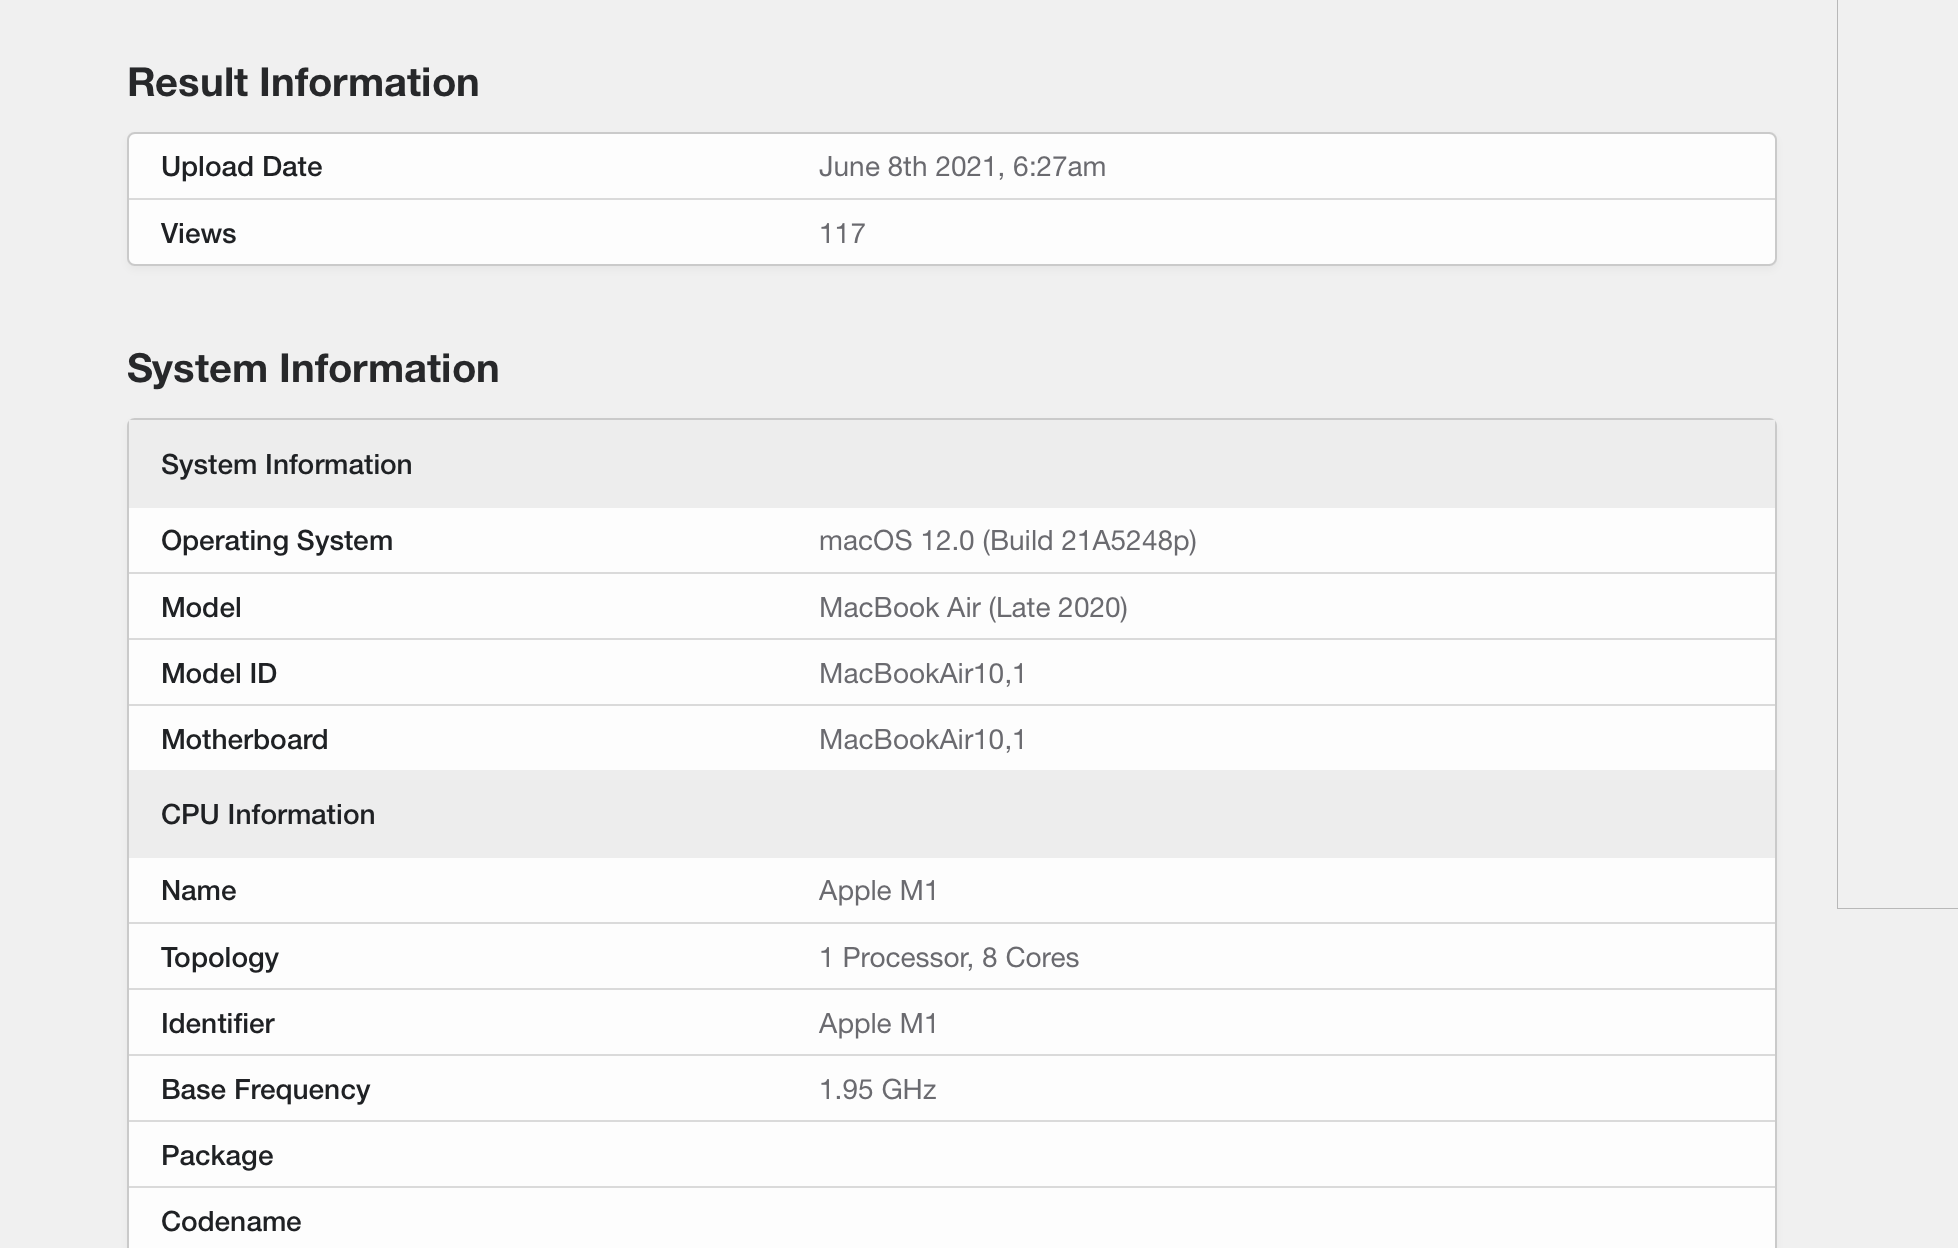The width and height of the screenshot is (1958, 1248).
Task: Select the Topology row
Action: point(220,957)
